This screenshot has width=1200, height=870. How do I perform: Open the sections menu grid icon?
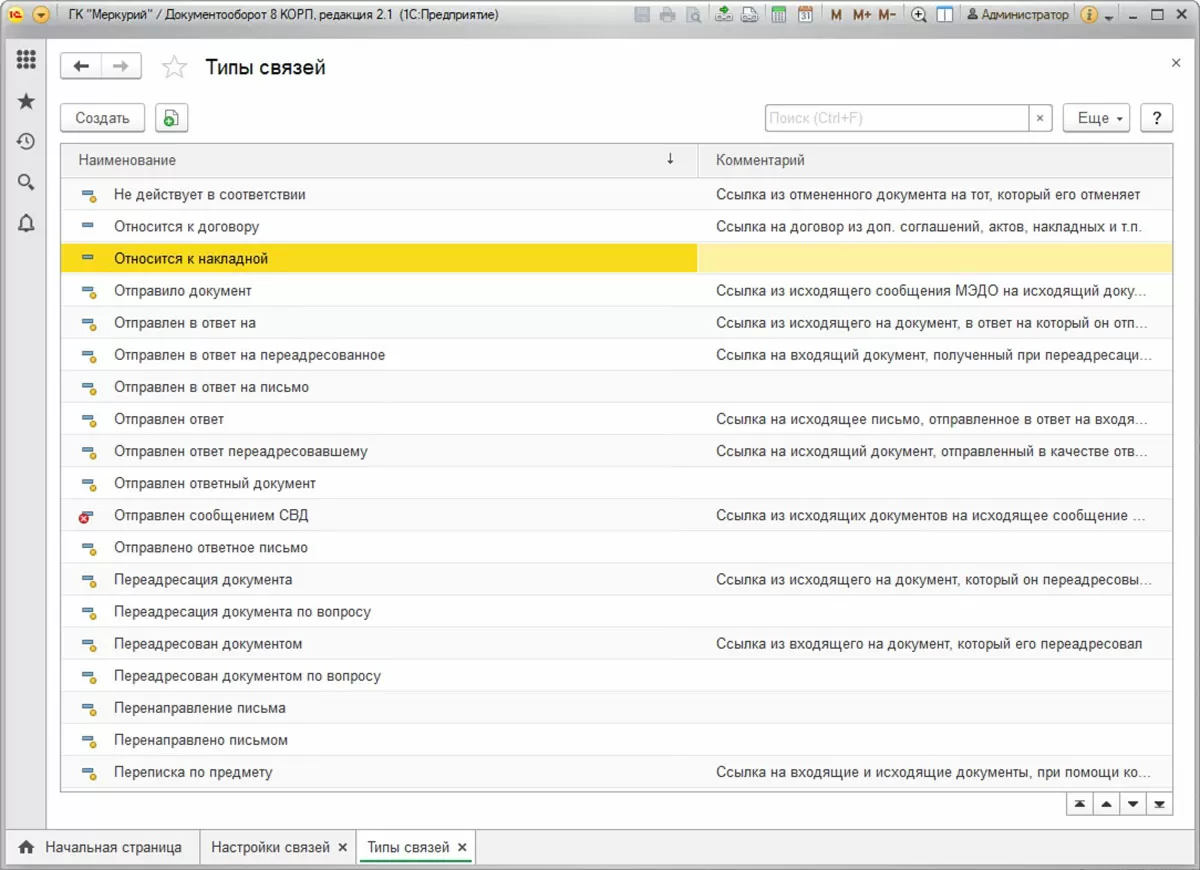coord(26,60)
